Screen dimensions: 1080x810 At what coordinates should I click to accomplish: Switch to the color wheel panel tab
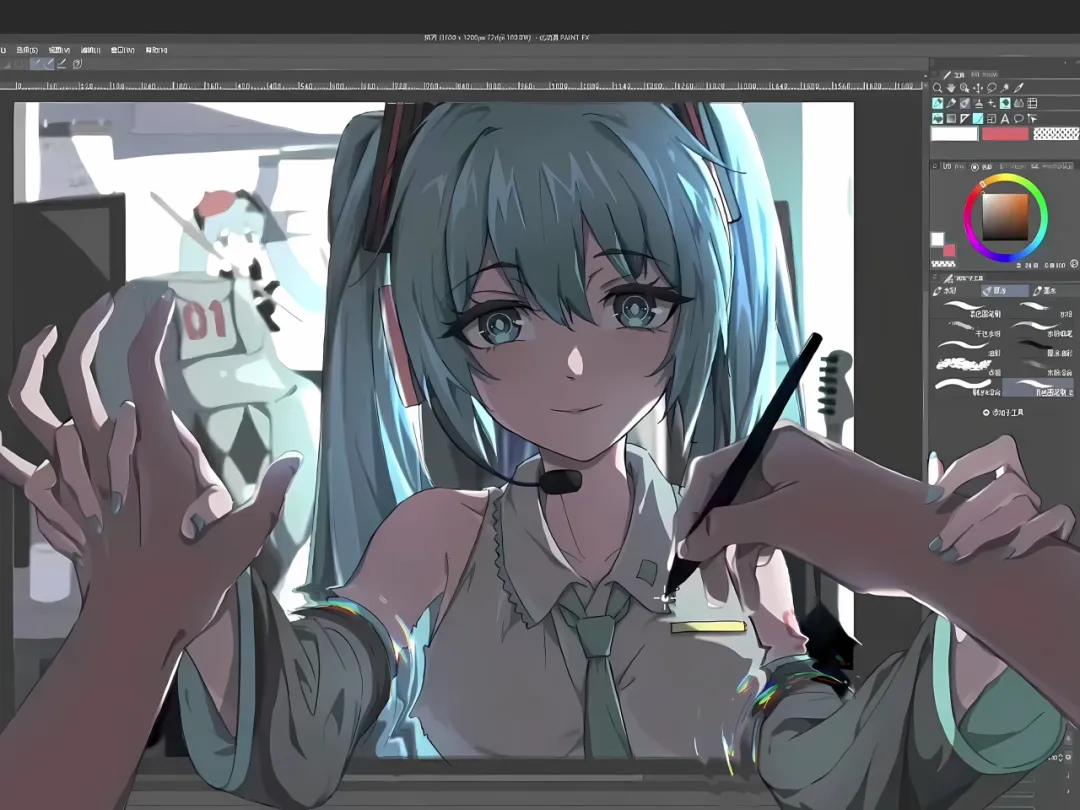pos(982,167)
